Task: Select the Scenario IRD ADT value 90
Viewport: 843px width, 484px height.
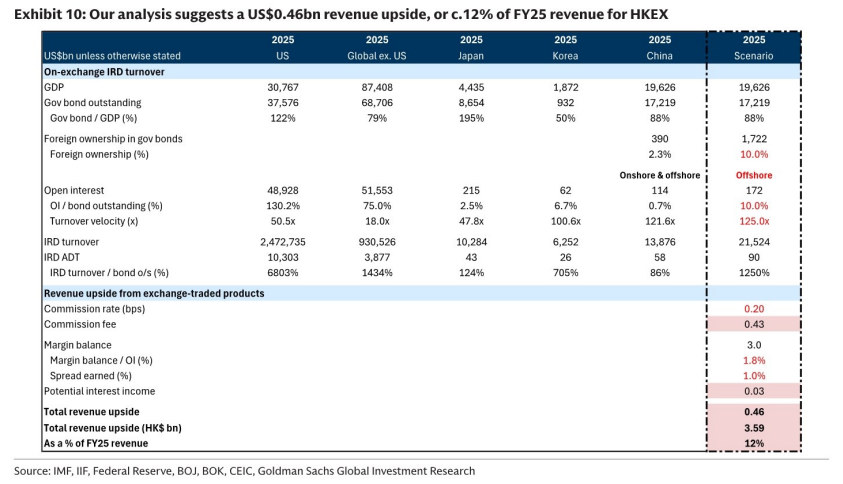Action: (754, 258)
